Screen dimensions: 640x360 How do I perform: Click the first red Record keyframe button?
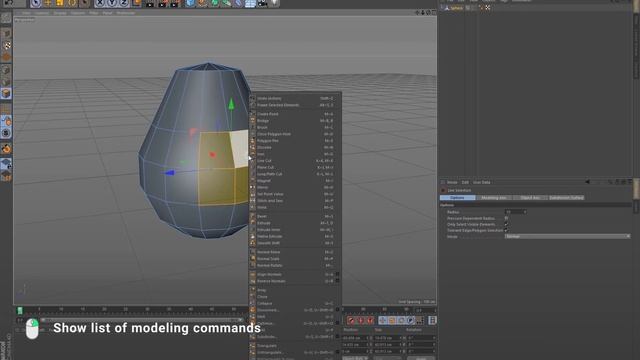(x=351, y=320)
